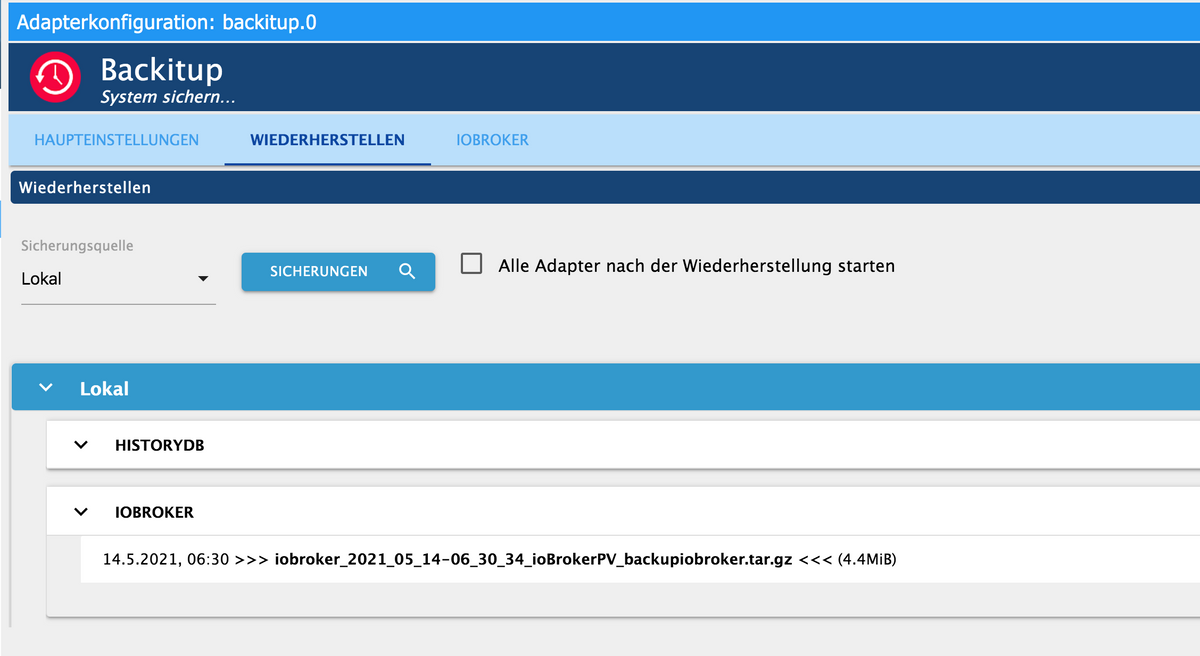Viewport: 1200px width, 656px height.
Task: Click the magnifier icon on Sicherungen button
Action: point(406,271)
